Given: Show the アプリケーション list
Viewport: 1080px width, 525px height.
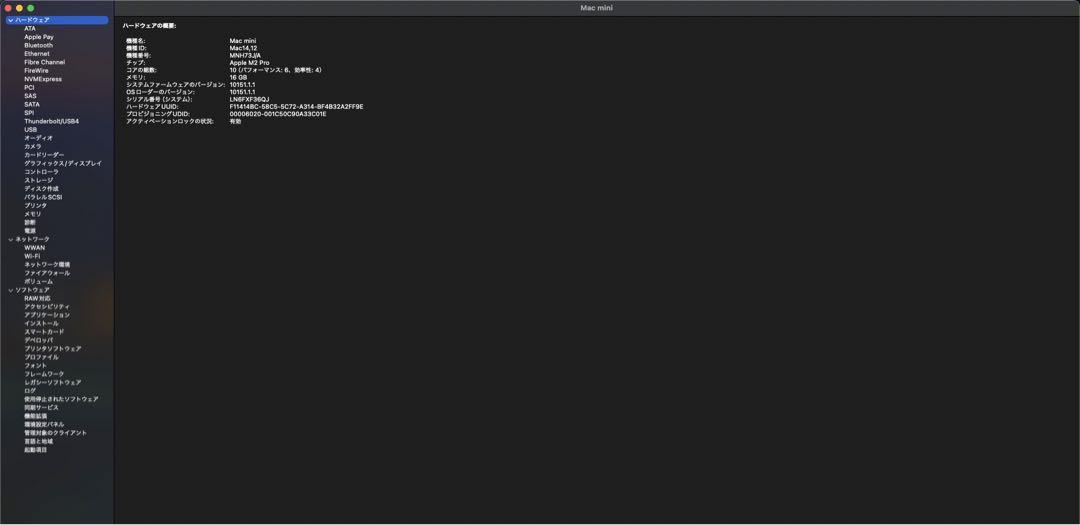Looking at the screenshot, I should pos(47,315).
